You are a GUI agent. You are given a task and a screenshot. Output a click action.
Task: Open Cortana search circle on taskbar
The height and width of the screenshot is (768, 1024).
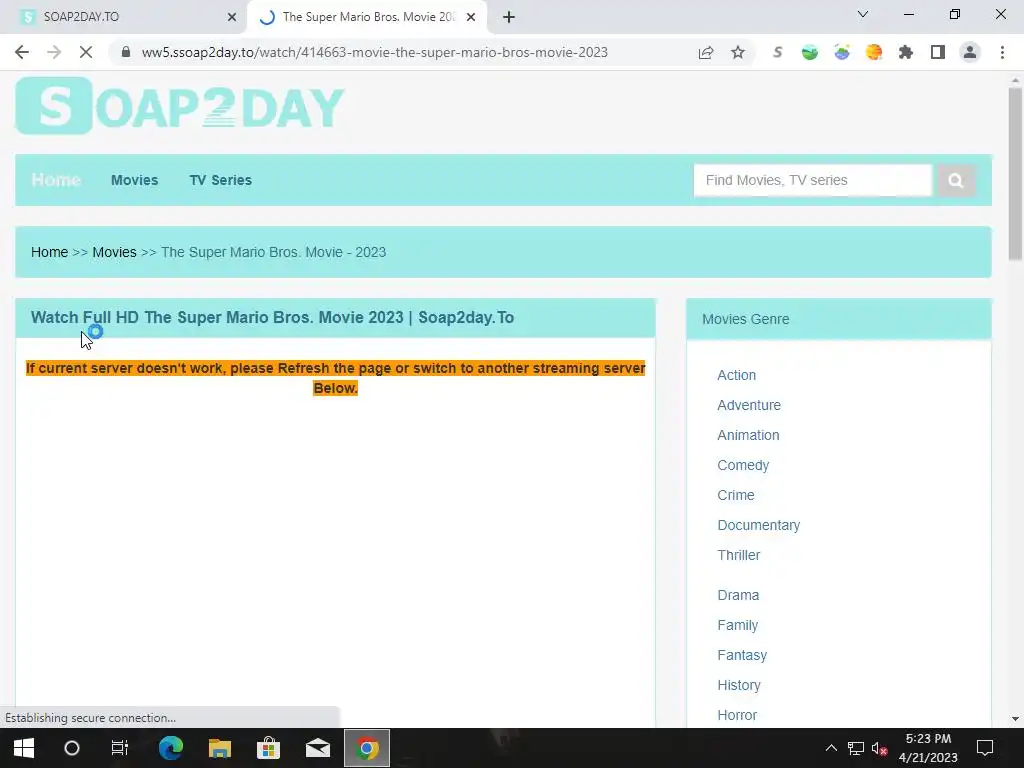(x=72, y=748)
